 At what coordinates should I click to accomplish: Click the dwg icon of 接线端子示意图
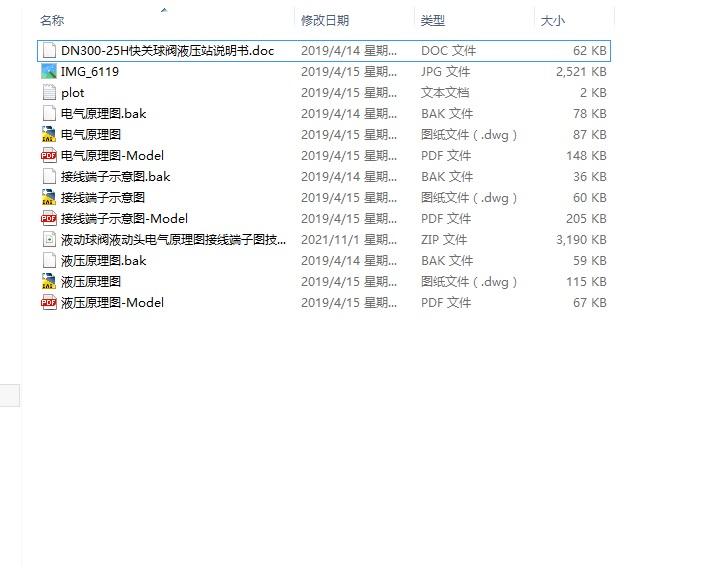tap(49, 198)
